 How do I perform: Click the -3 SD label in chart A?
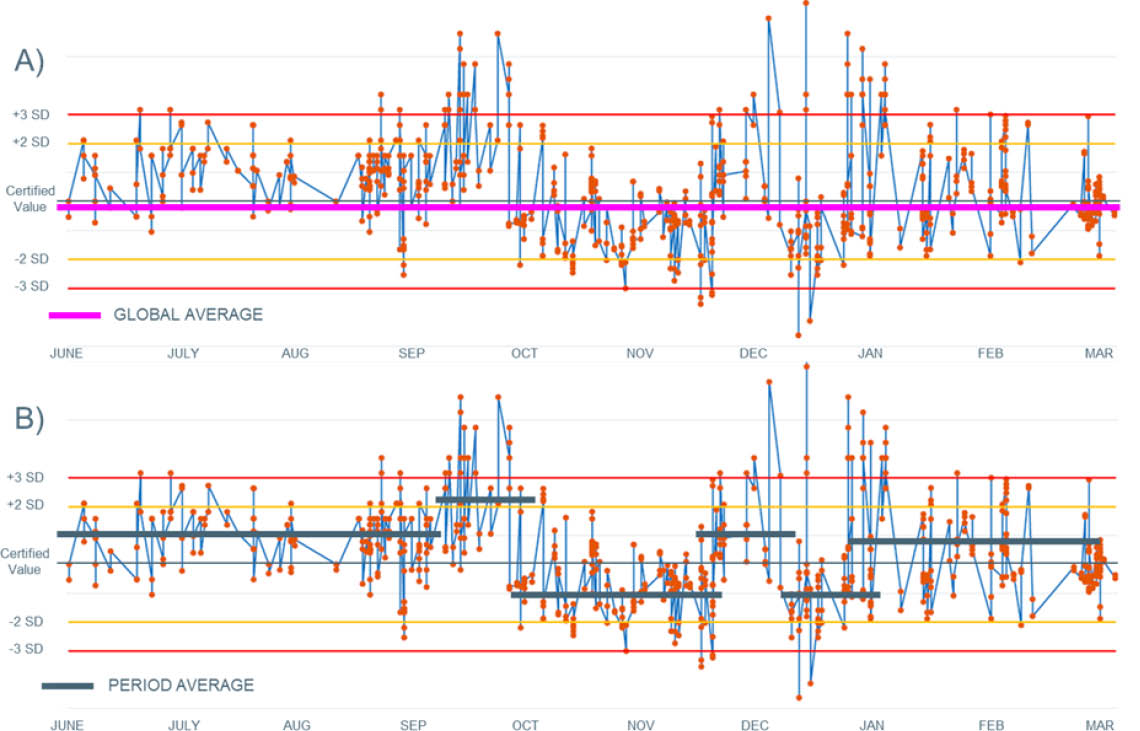coord(30,287)
